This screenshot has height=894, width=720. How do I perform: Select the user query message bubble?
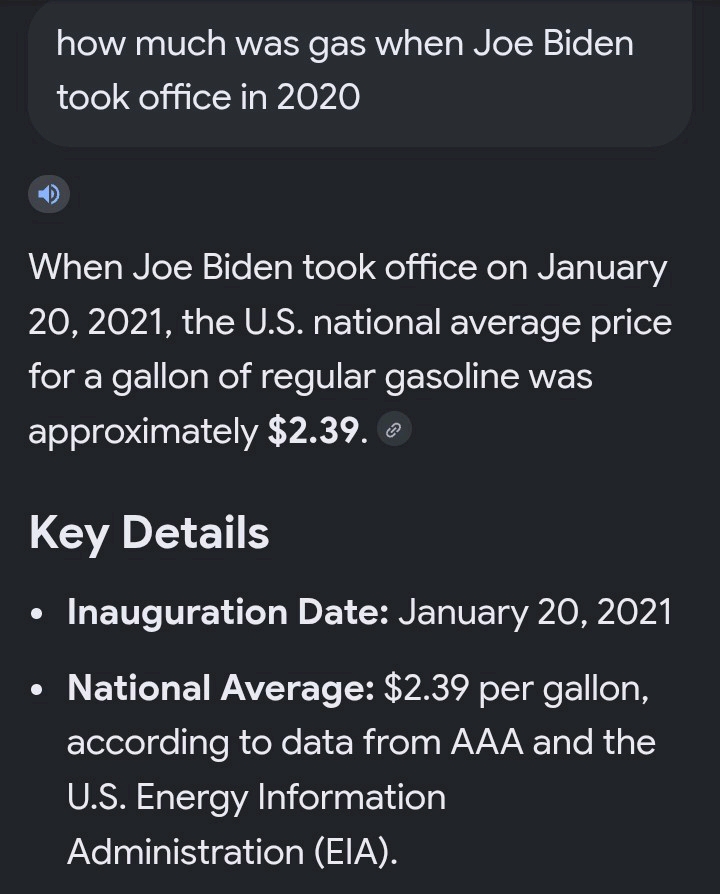[360, 71]
